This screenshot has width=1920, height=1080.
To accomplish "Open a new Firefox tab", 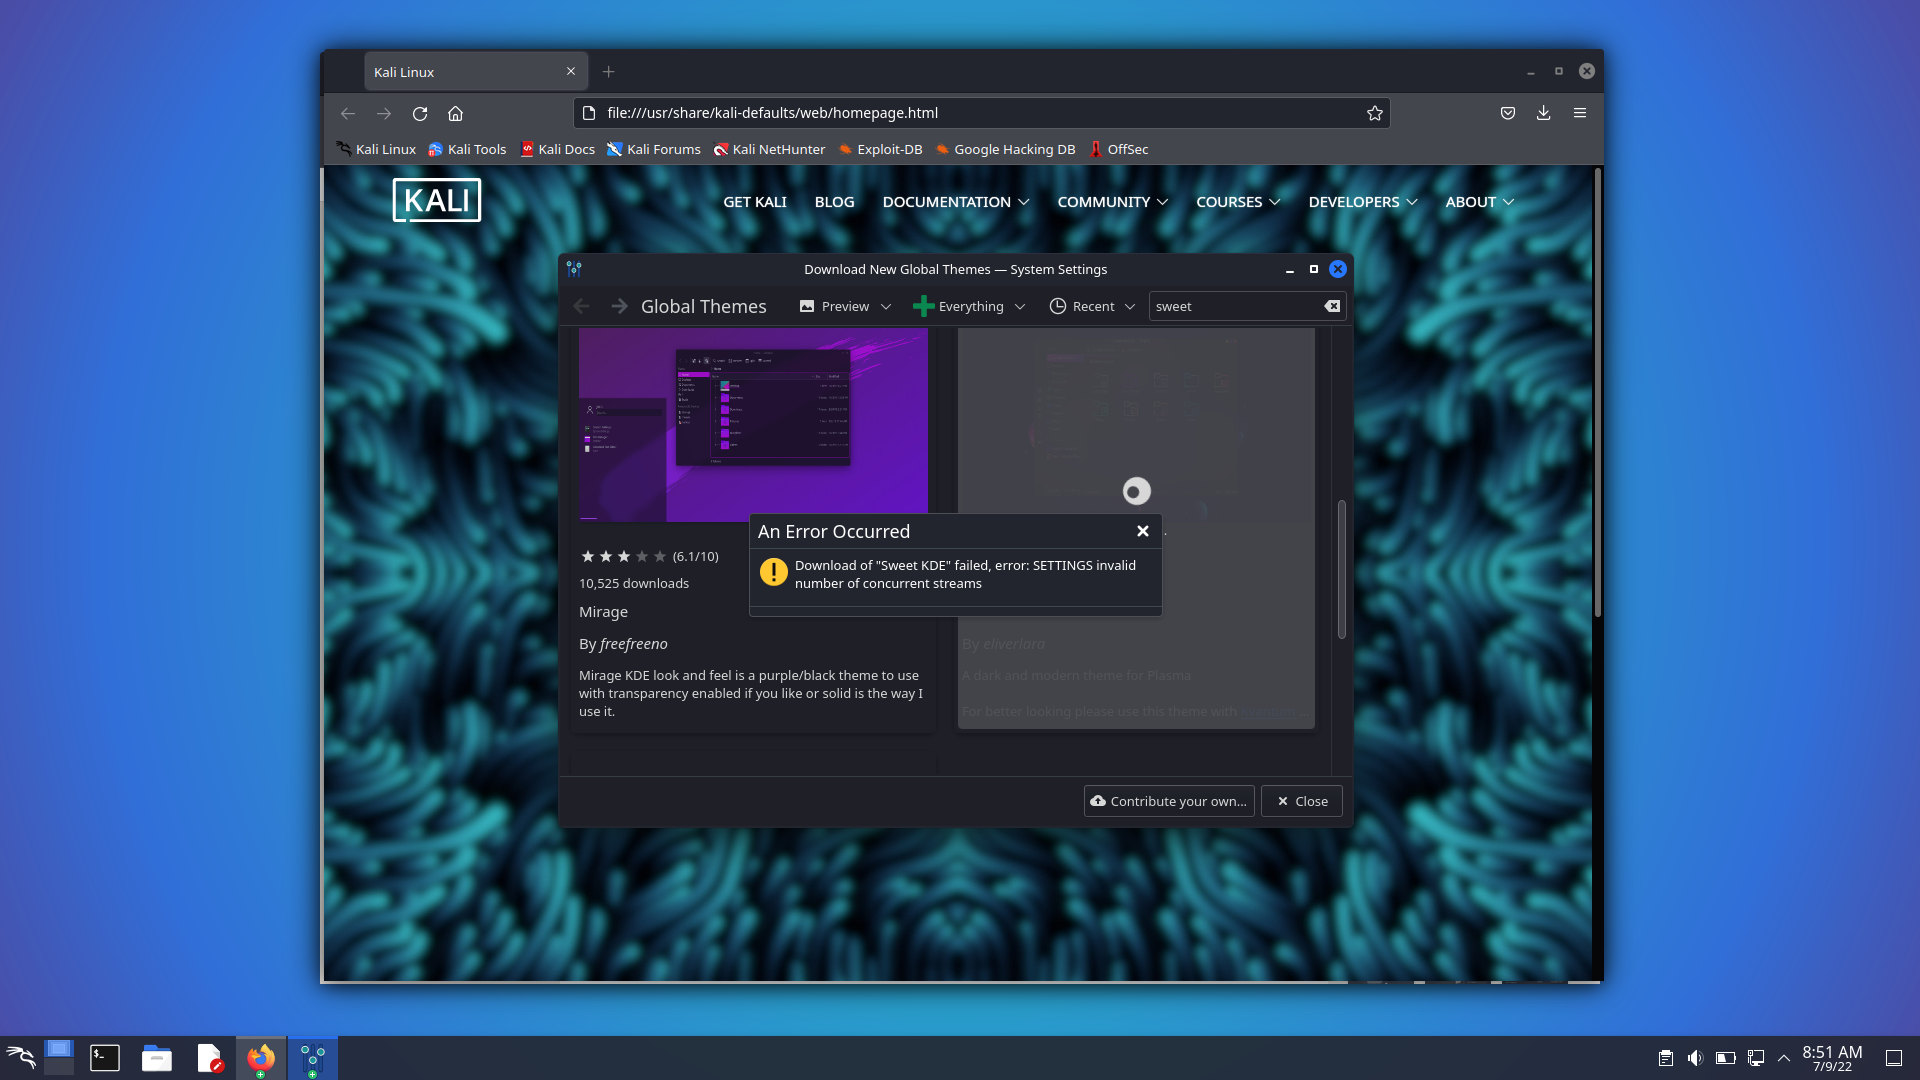I will (608, 72).
